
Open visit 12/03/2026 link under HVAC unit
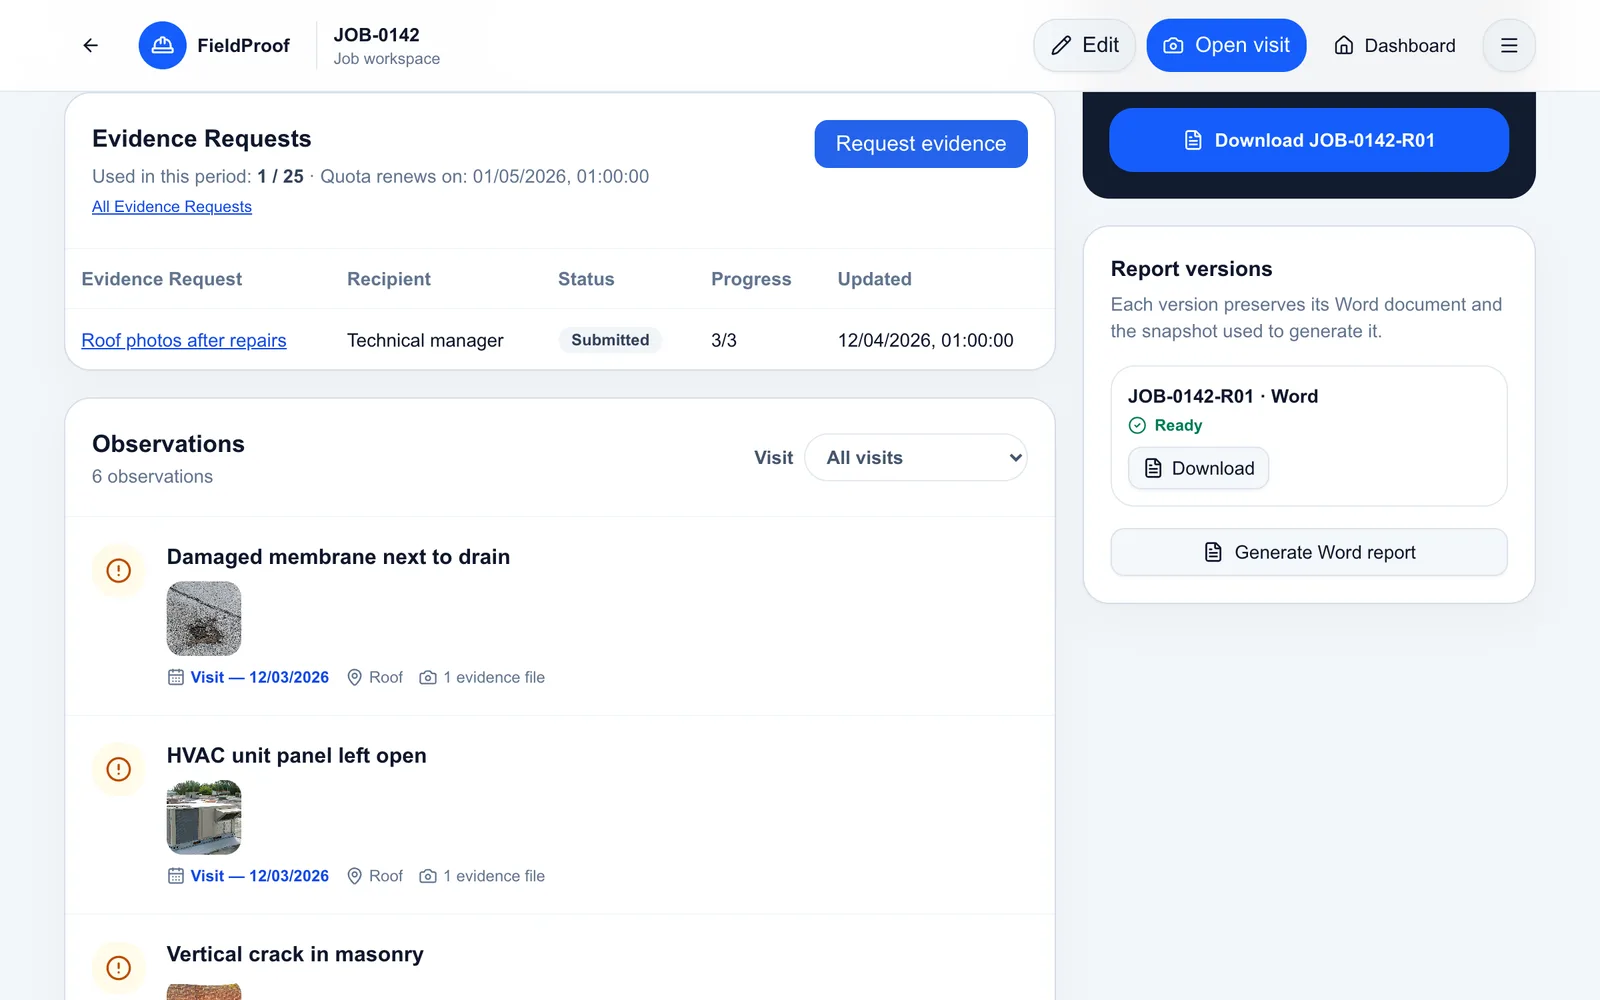[260, 876]
